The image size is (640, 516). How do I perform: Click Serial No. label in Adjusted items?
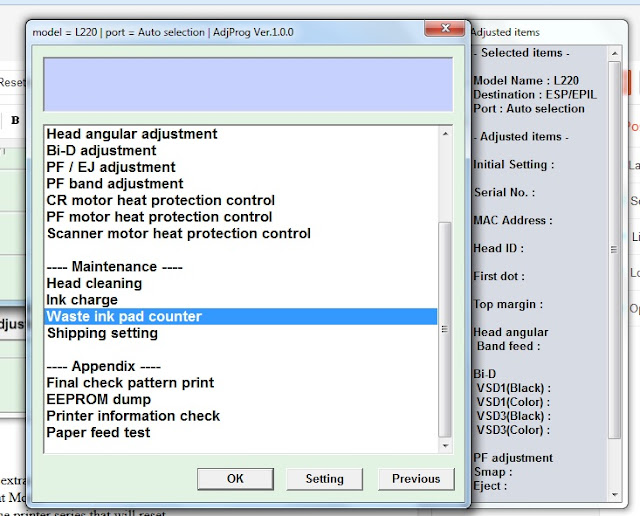tap(504, 192)
